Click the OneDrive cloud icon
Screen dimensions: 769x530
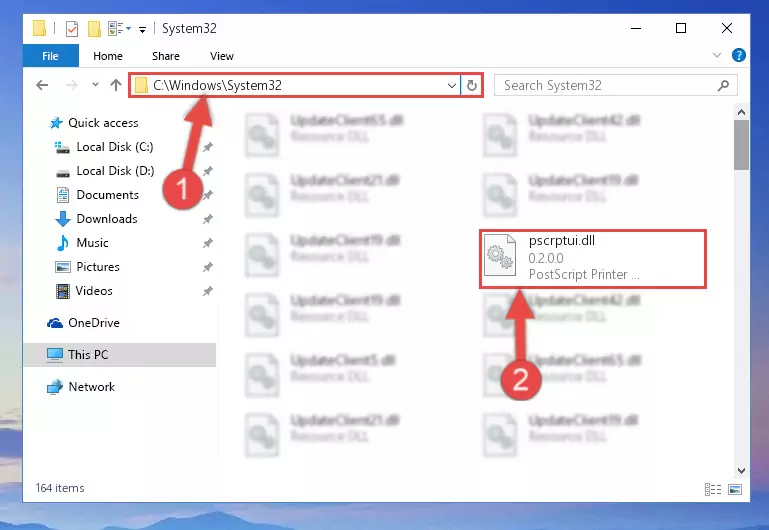point(55,323)
